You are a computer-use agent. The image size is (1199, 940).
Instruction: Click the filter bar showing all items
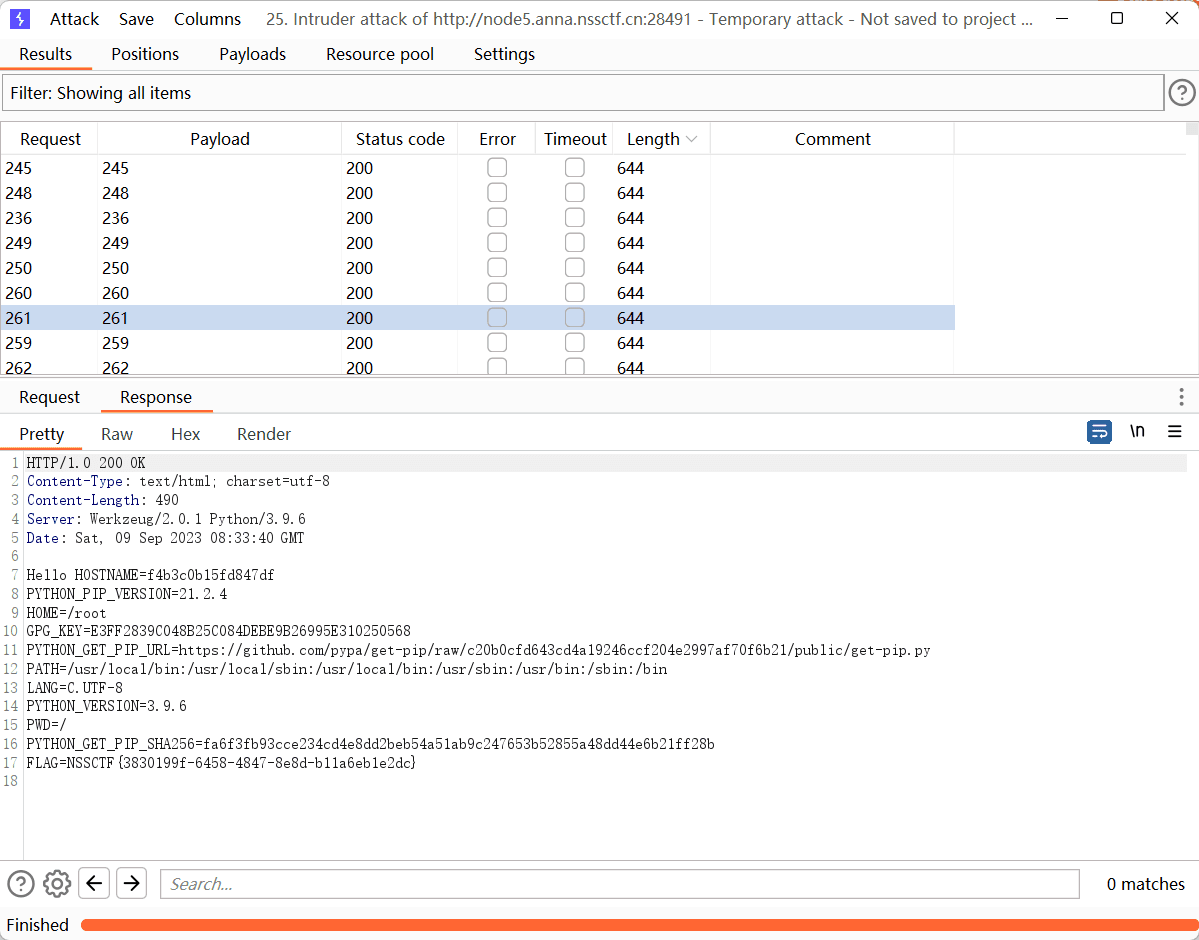[x=583, y=93]
